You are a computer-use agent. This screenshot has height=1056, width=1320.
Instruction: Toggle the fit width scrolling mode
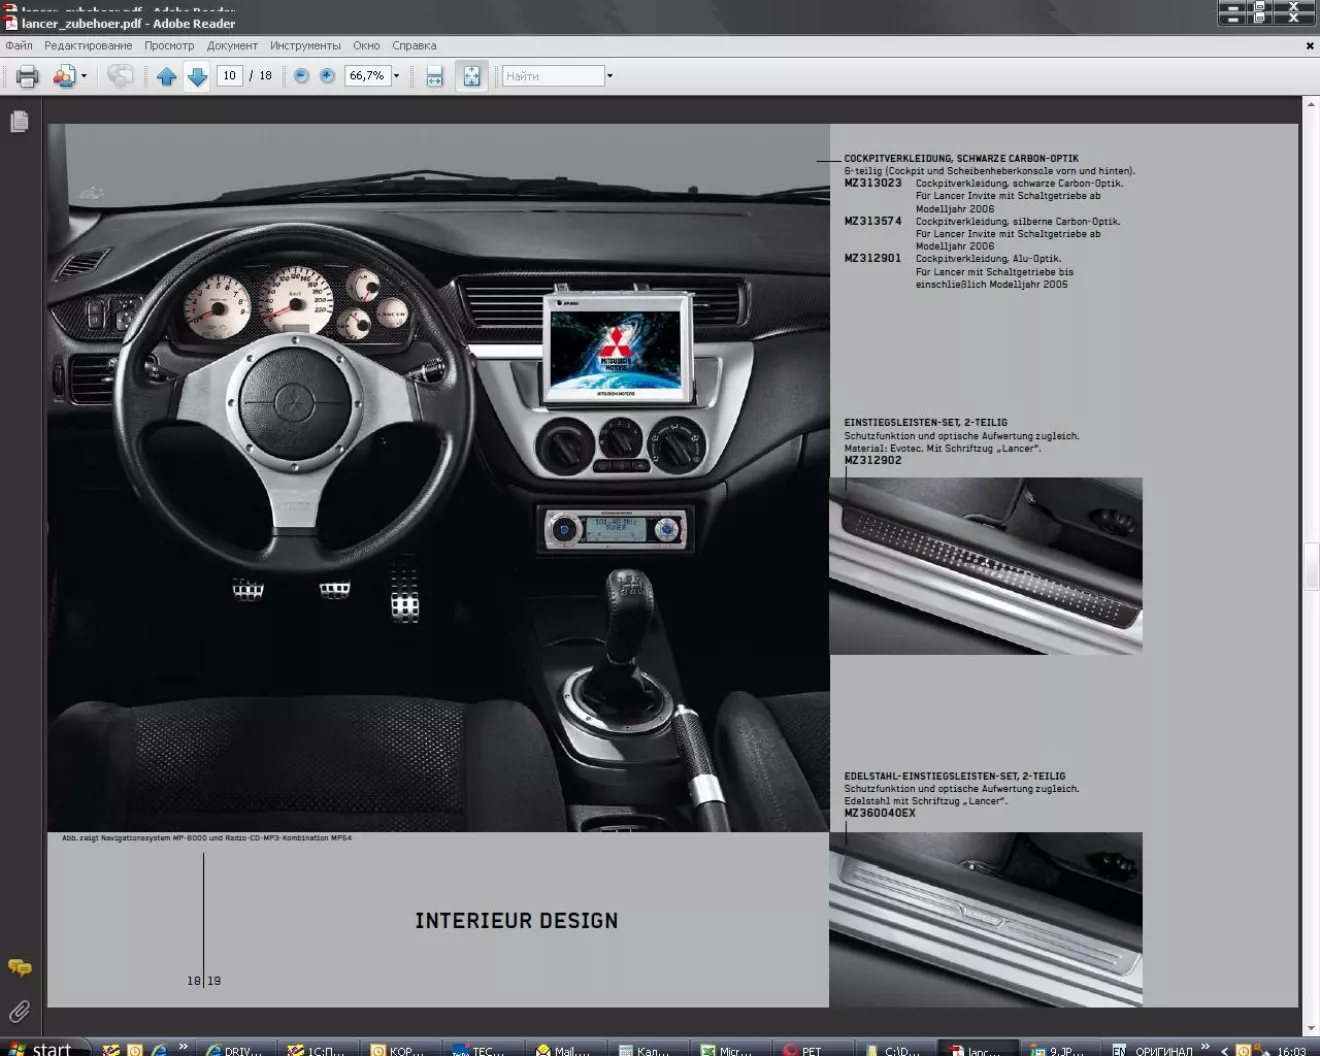(434, 76)
